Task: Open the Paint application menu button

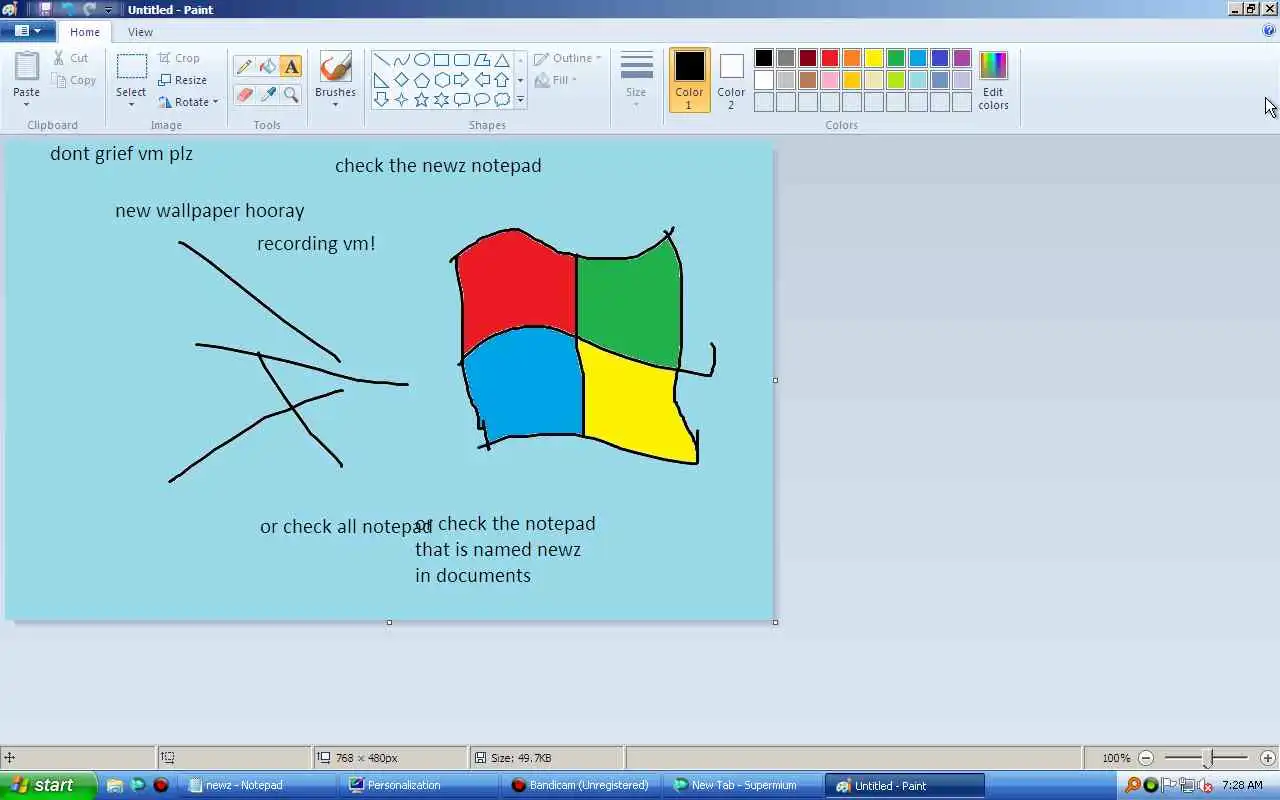Action: coord(27,31)
